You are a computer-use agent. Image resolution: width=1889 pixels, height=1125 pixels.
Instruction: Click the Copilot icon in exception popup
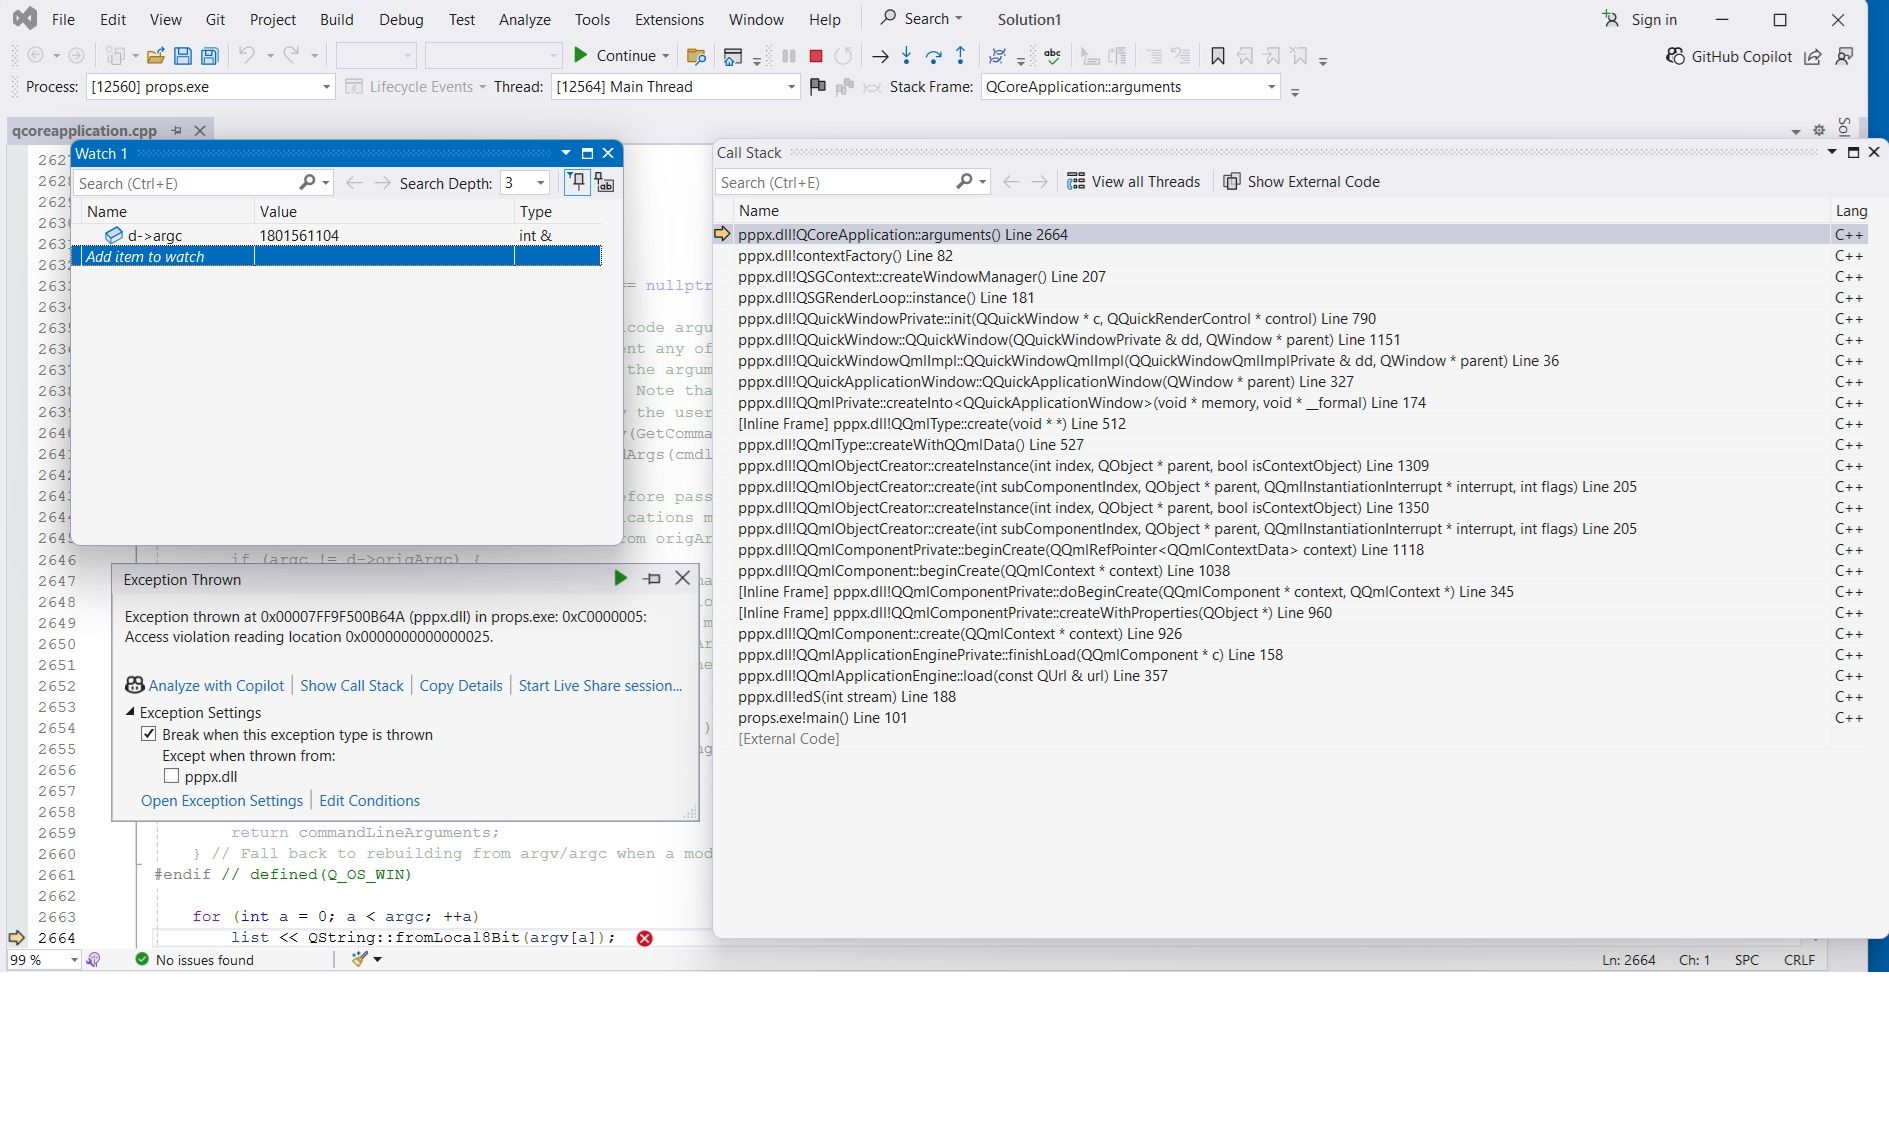(134, 685)
